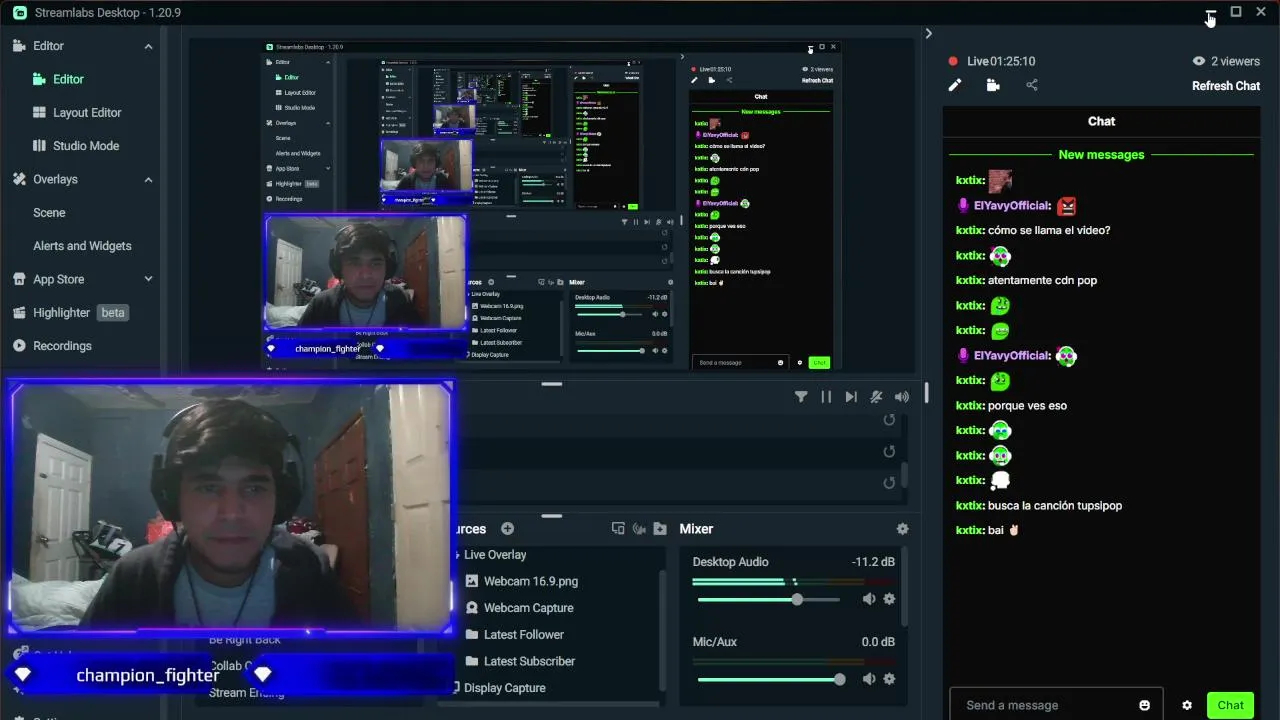Screen dimensions: 1280x720
Task: Click Refresh Chat
Action: coord(1226,86)
